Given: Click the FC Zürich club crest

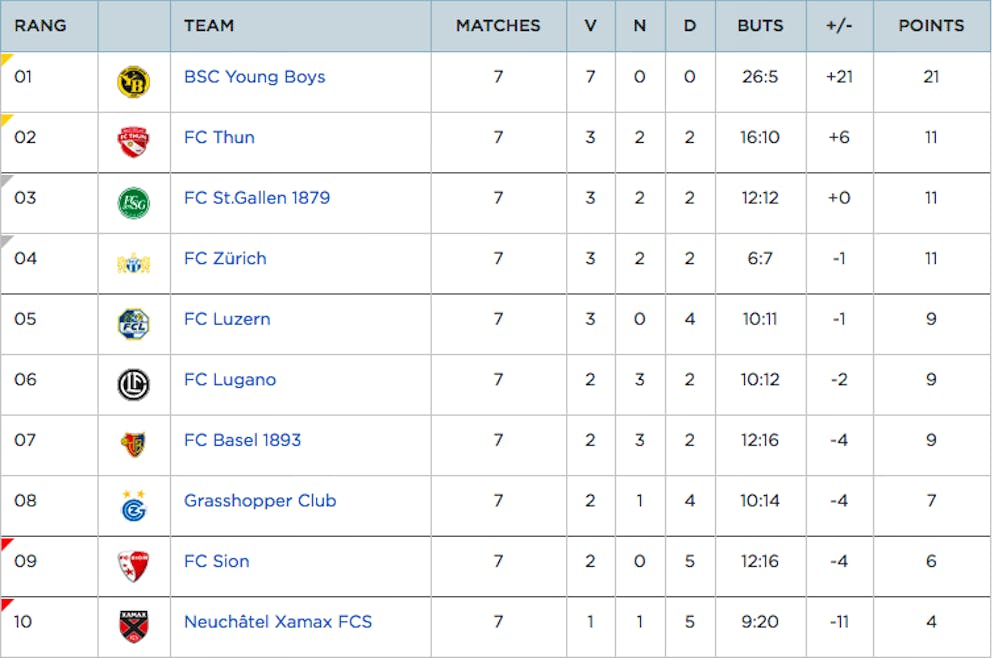Looking at the screenshot, I should pos(134,263).
